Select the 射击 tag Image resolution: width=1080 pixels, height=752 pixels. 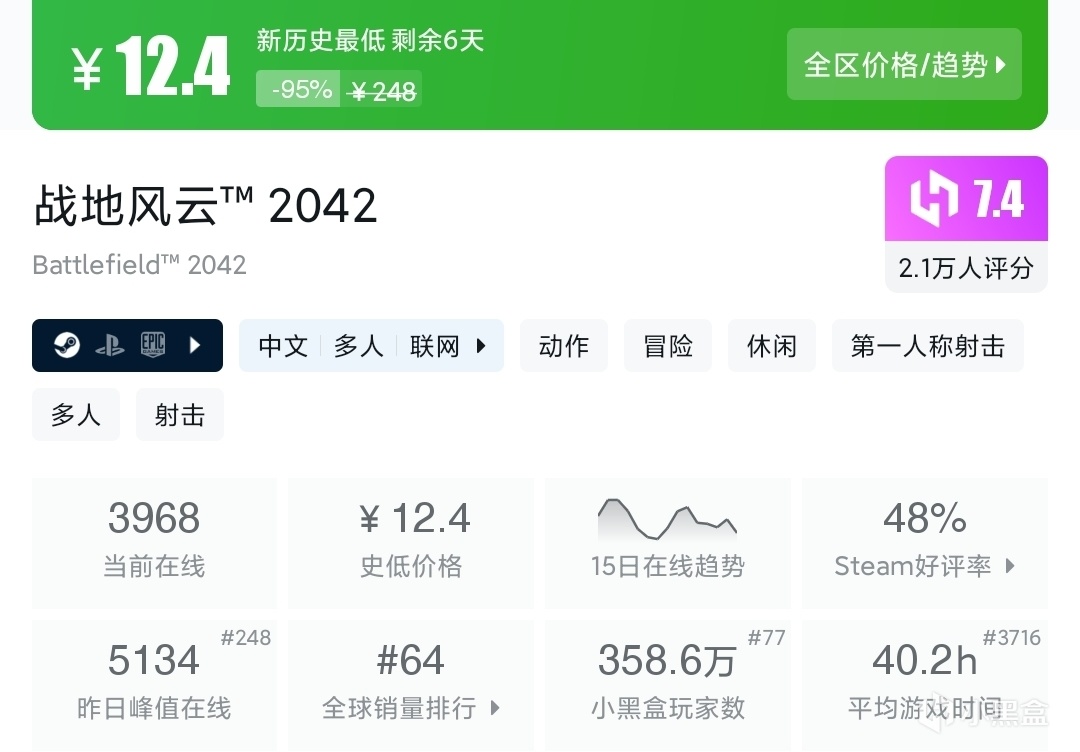coord(180,415)
